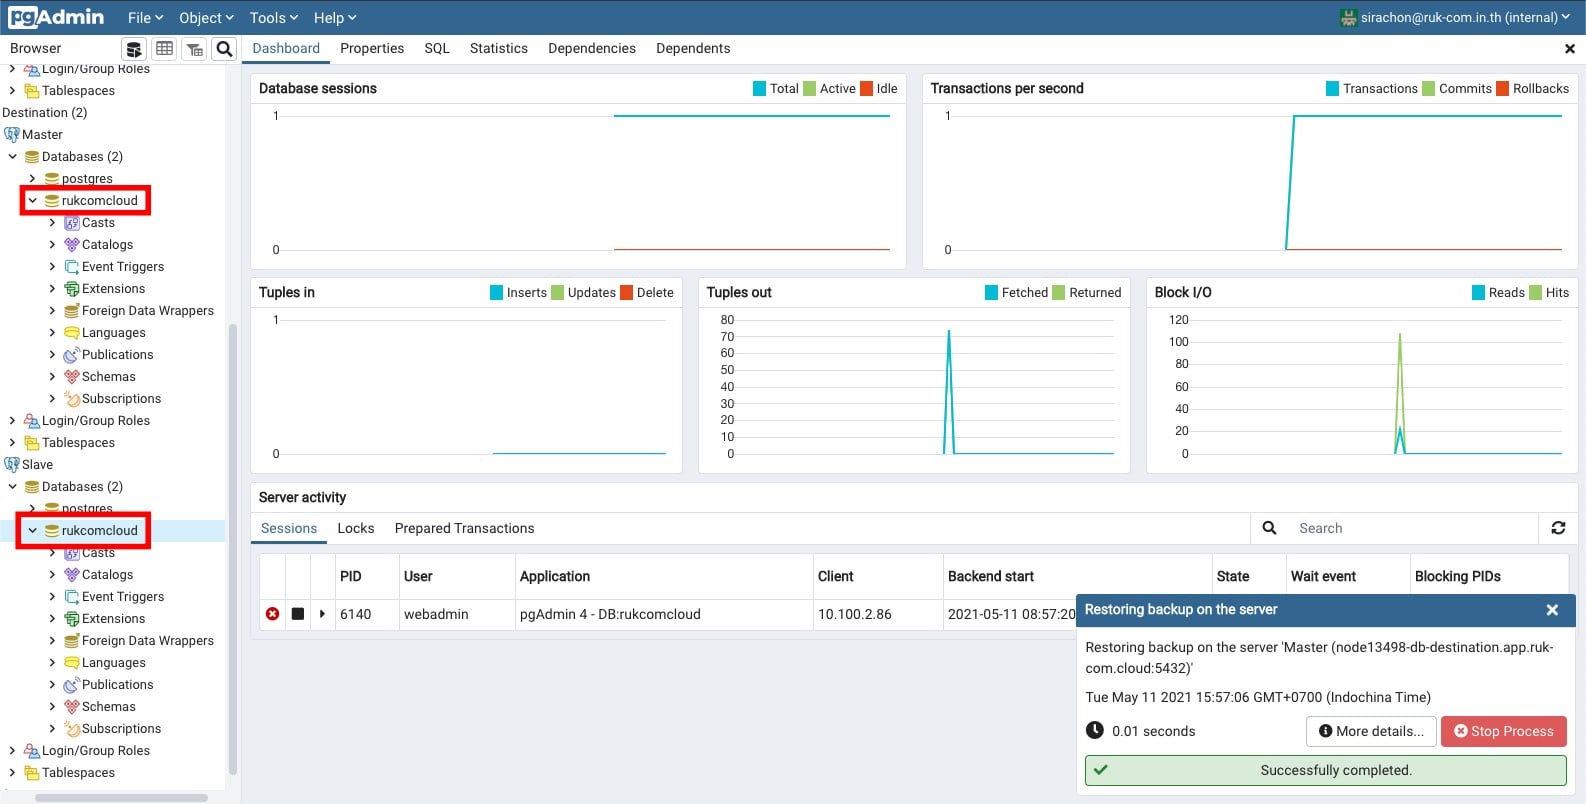The height and width of the screenshot is (804, 1586).
Task: Click the View Data grid icon
Action: click(x=165, y=49)
